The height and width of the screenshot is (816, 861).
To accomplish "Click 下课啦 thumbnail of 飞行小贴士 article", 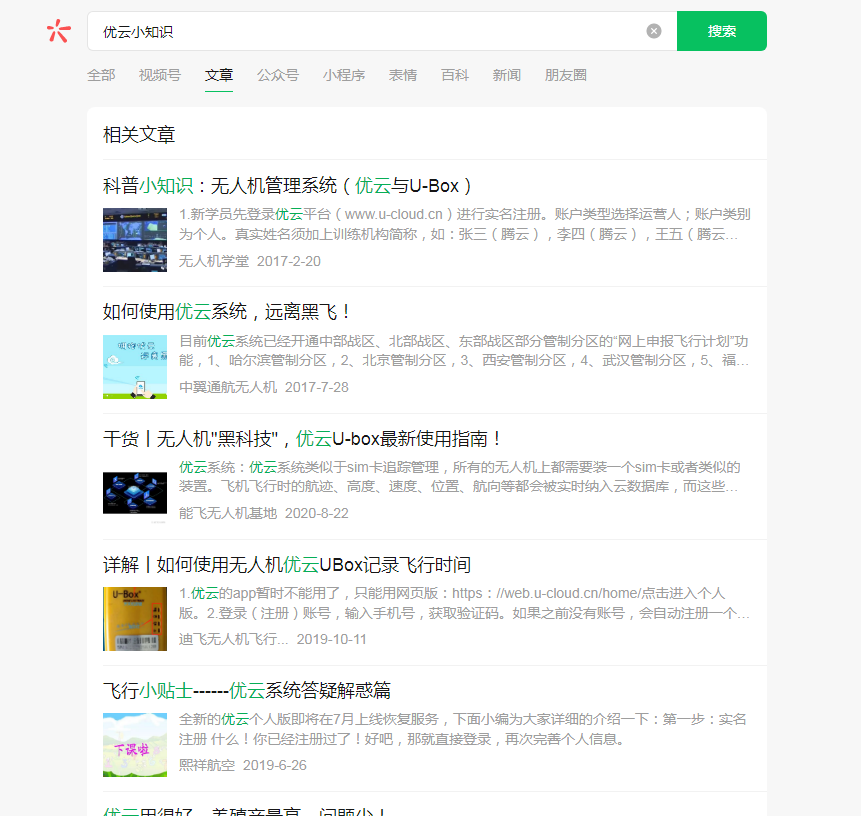I will click(x=135, y=745).
